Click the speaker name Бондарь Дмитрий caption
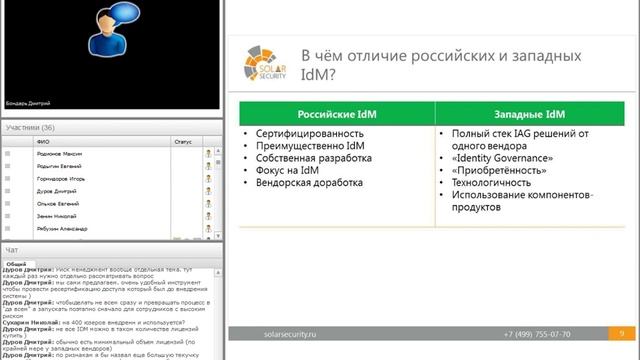 [28, 103]
